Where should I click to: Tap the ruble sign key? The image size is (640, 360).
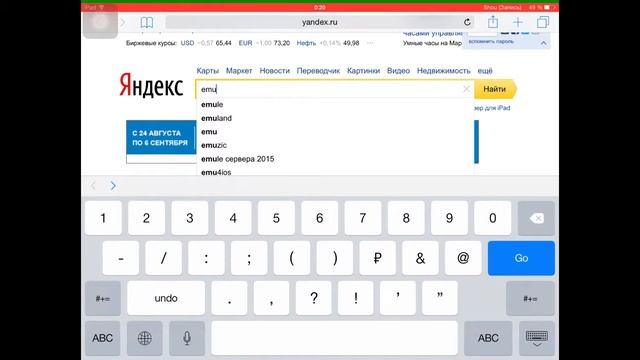click(378, 258)
